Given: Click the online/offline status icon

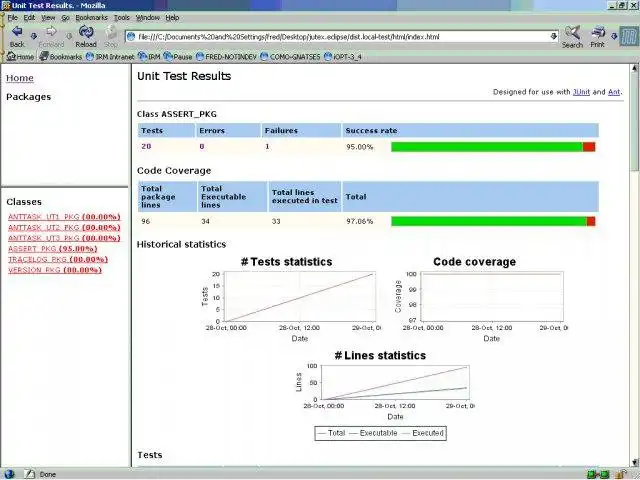Looking at the screenshot, I should coord(598,474).
